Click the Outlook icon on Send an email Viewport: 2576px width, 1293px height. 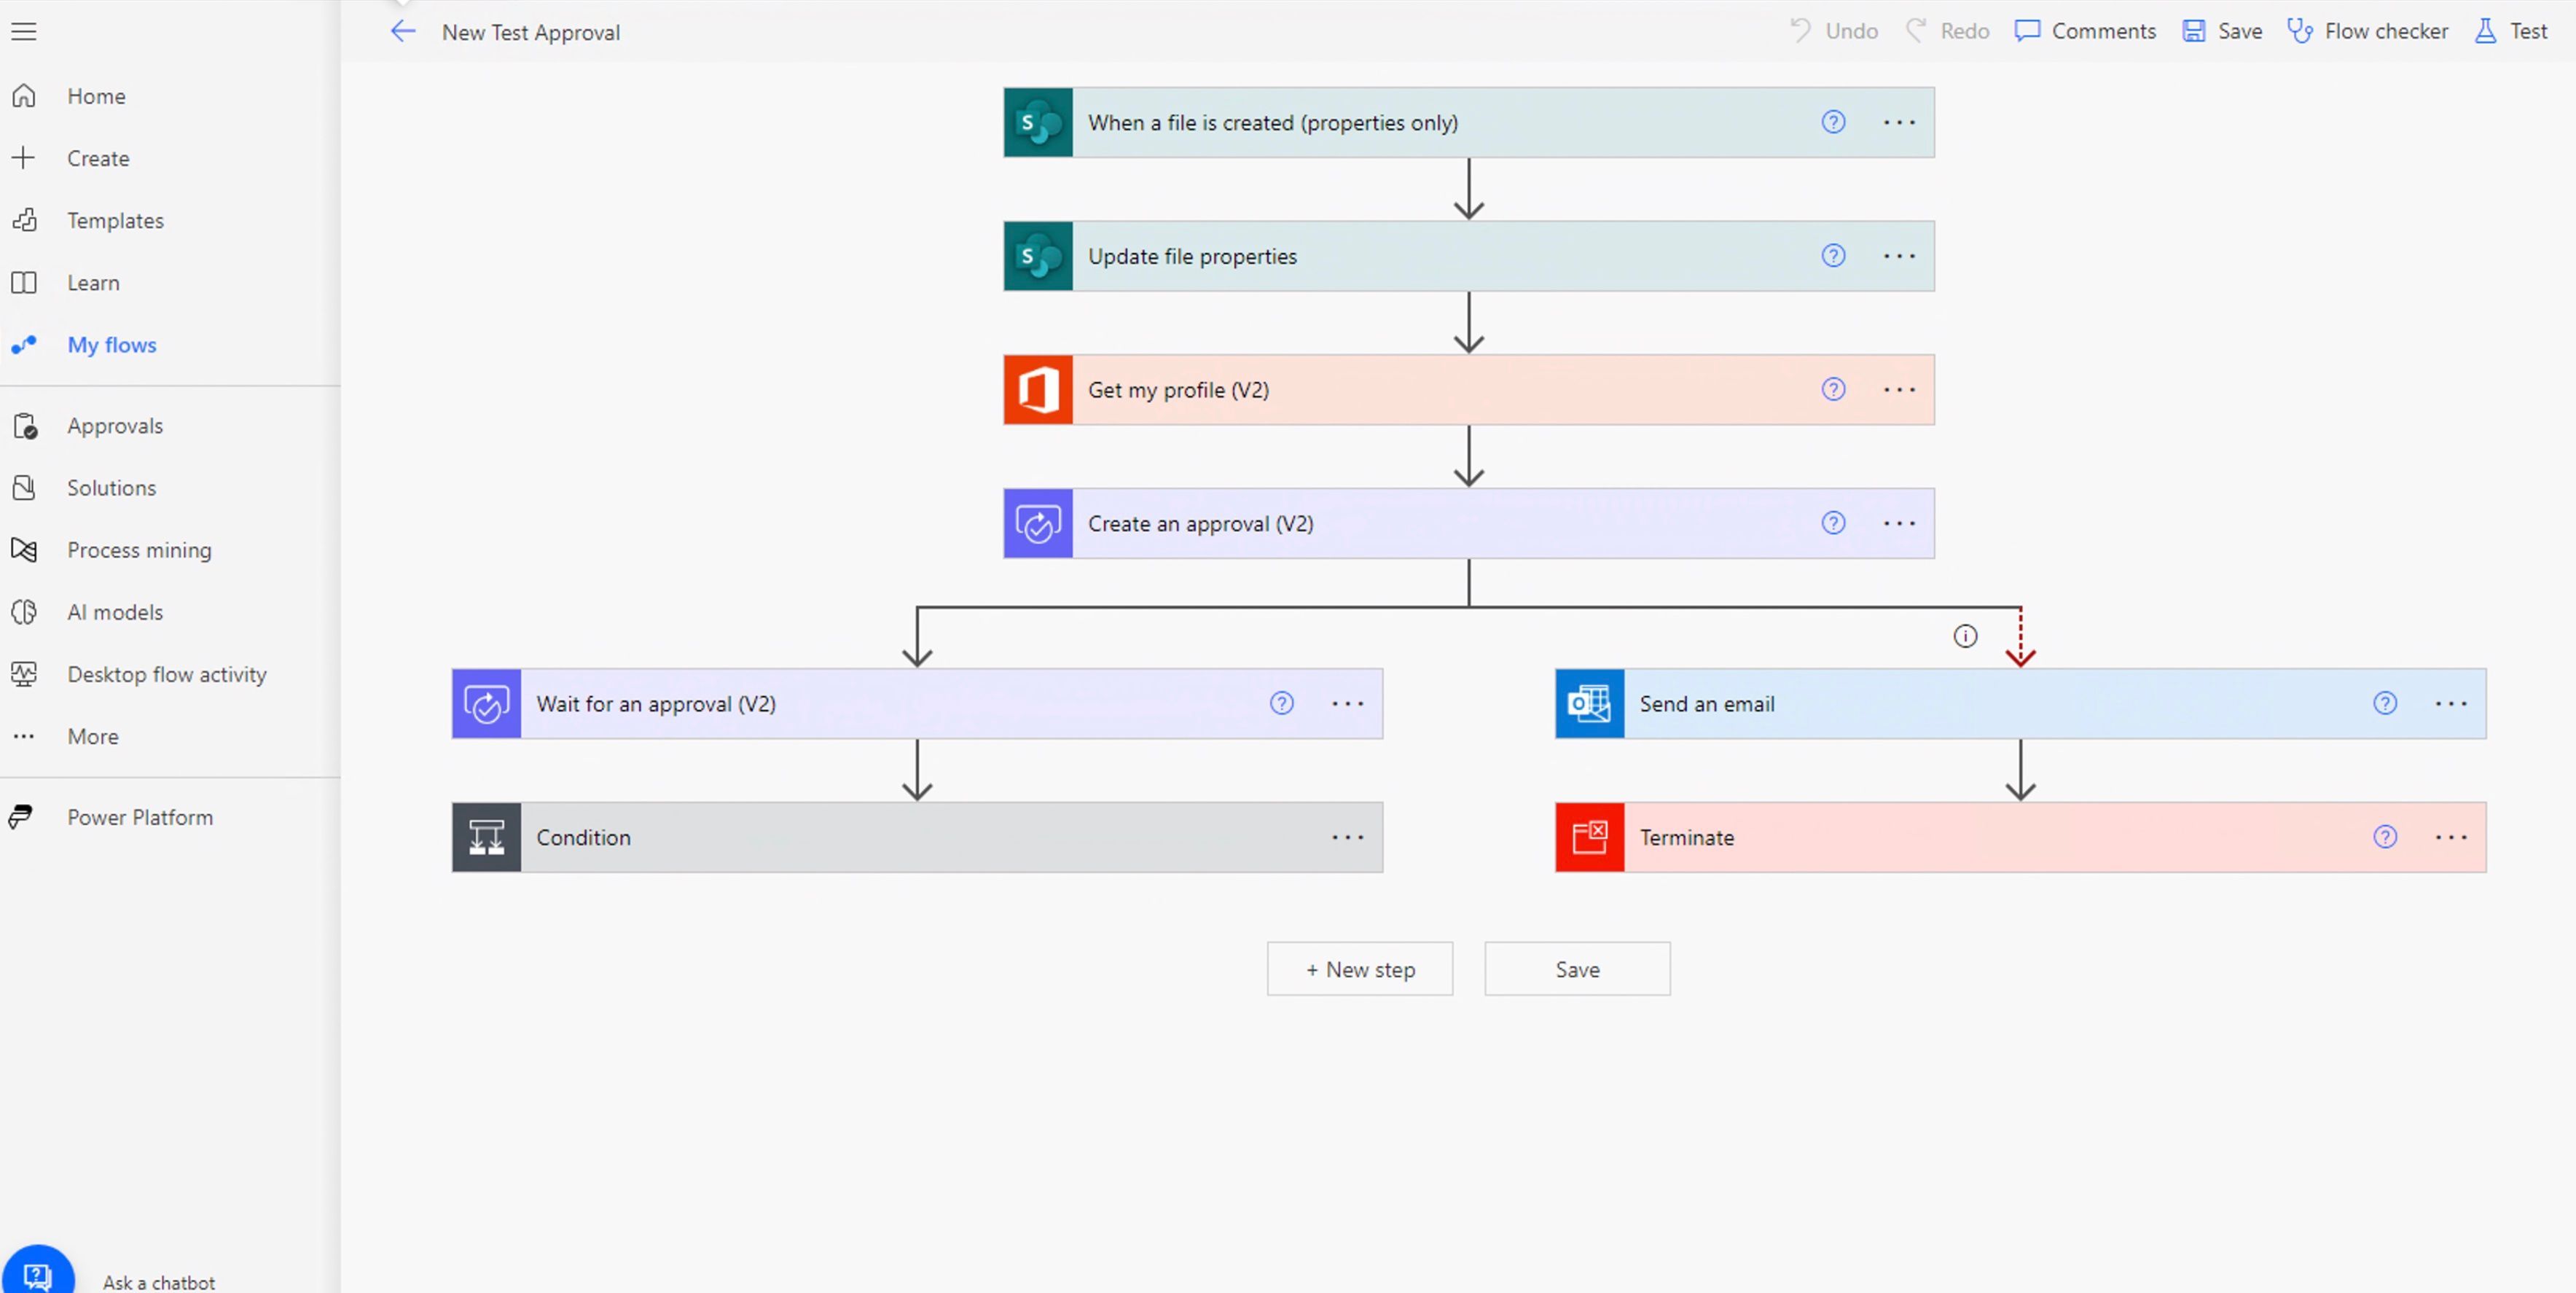click(1589, 703)
